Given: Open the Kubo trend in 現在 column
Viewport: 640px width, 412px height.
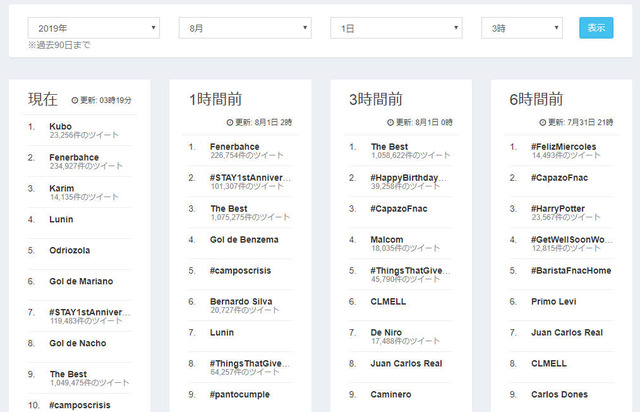Looking at the screenshot, I should (60, 126).
